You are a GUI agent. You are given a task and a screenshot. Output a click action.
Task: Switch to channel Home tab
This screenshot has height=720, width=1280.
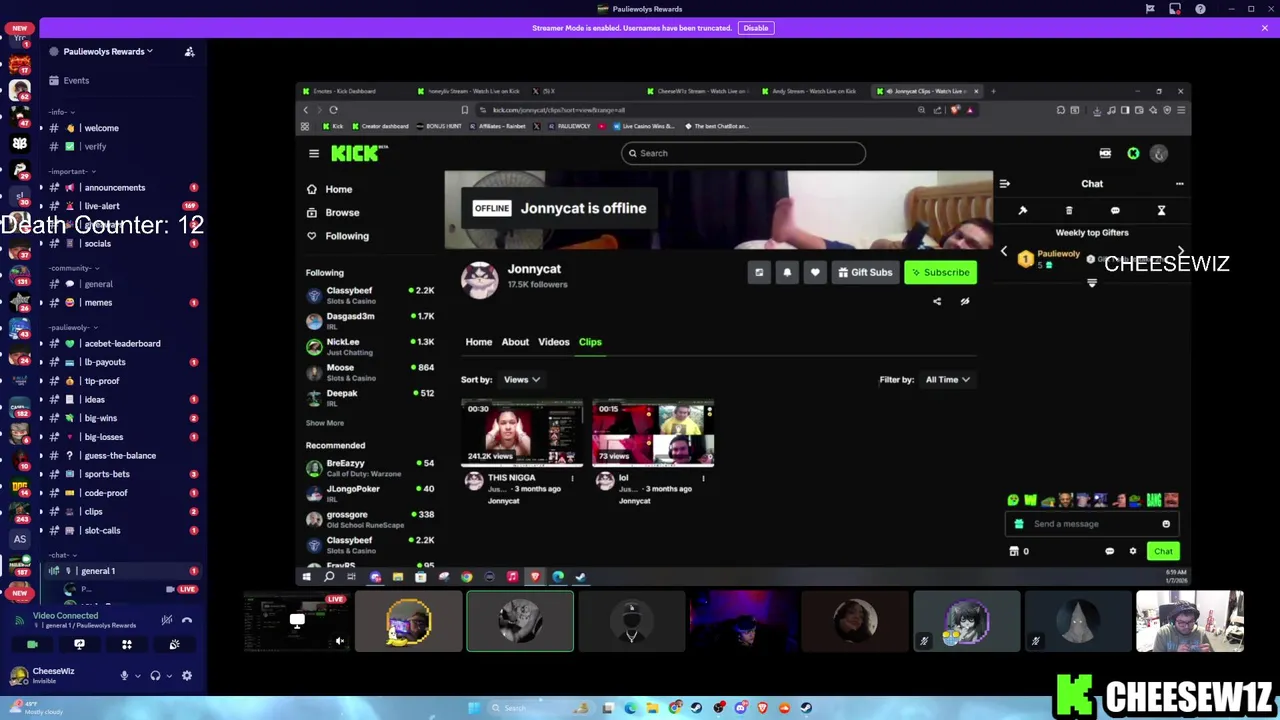pyautogui.click(x=479, y=342)
